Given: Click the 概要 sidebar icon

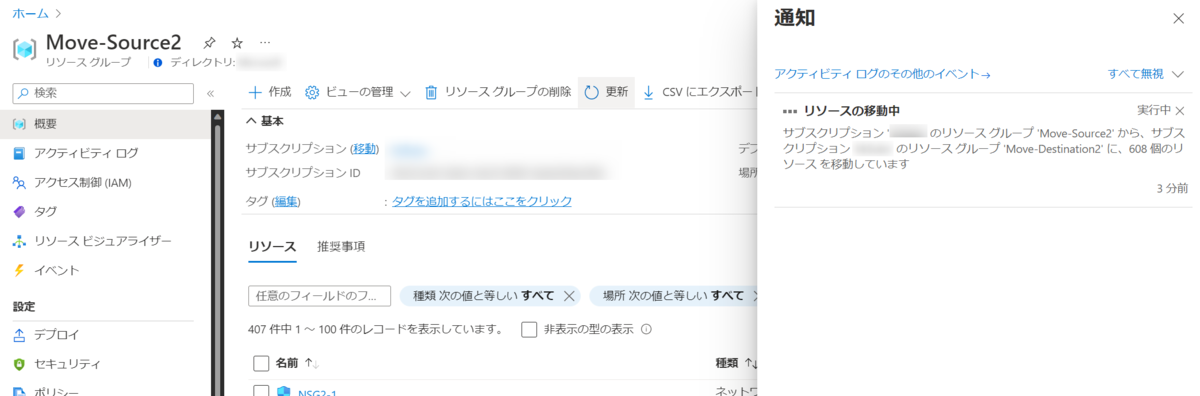Looking at the screenshot, I should coord(19,124).
